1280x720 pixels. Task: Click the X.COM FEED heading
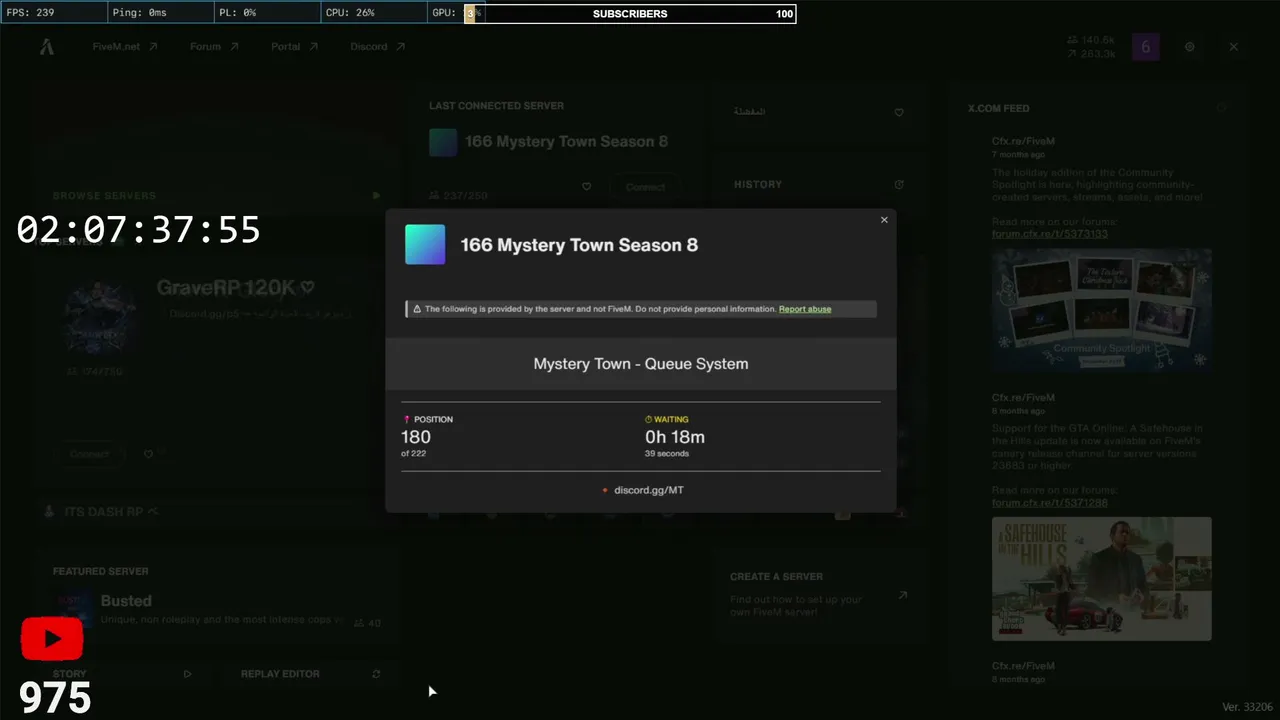998,108
